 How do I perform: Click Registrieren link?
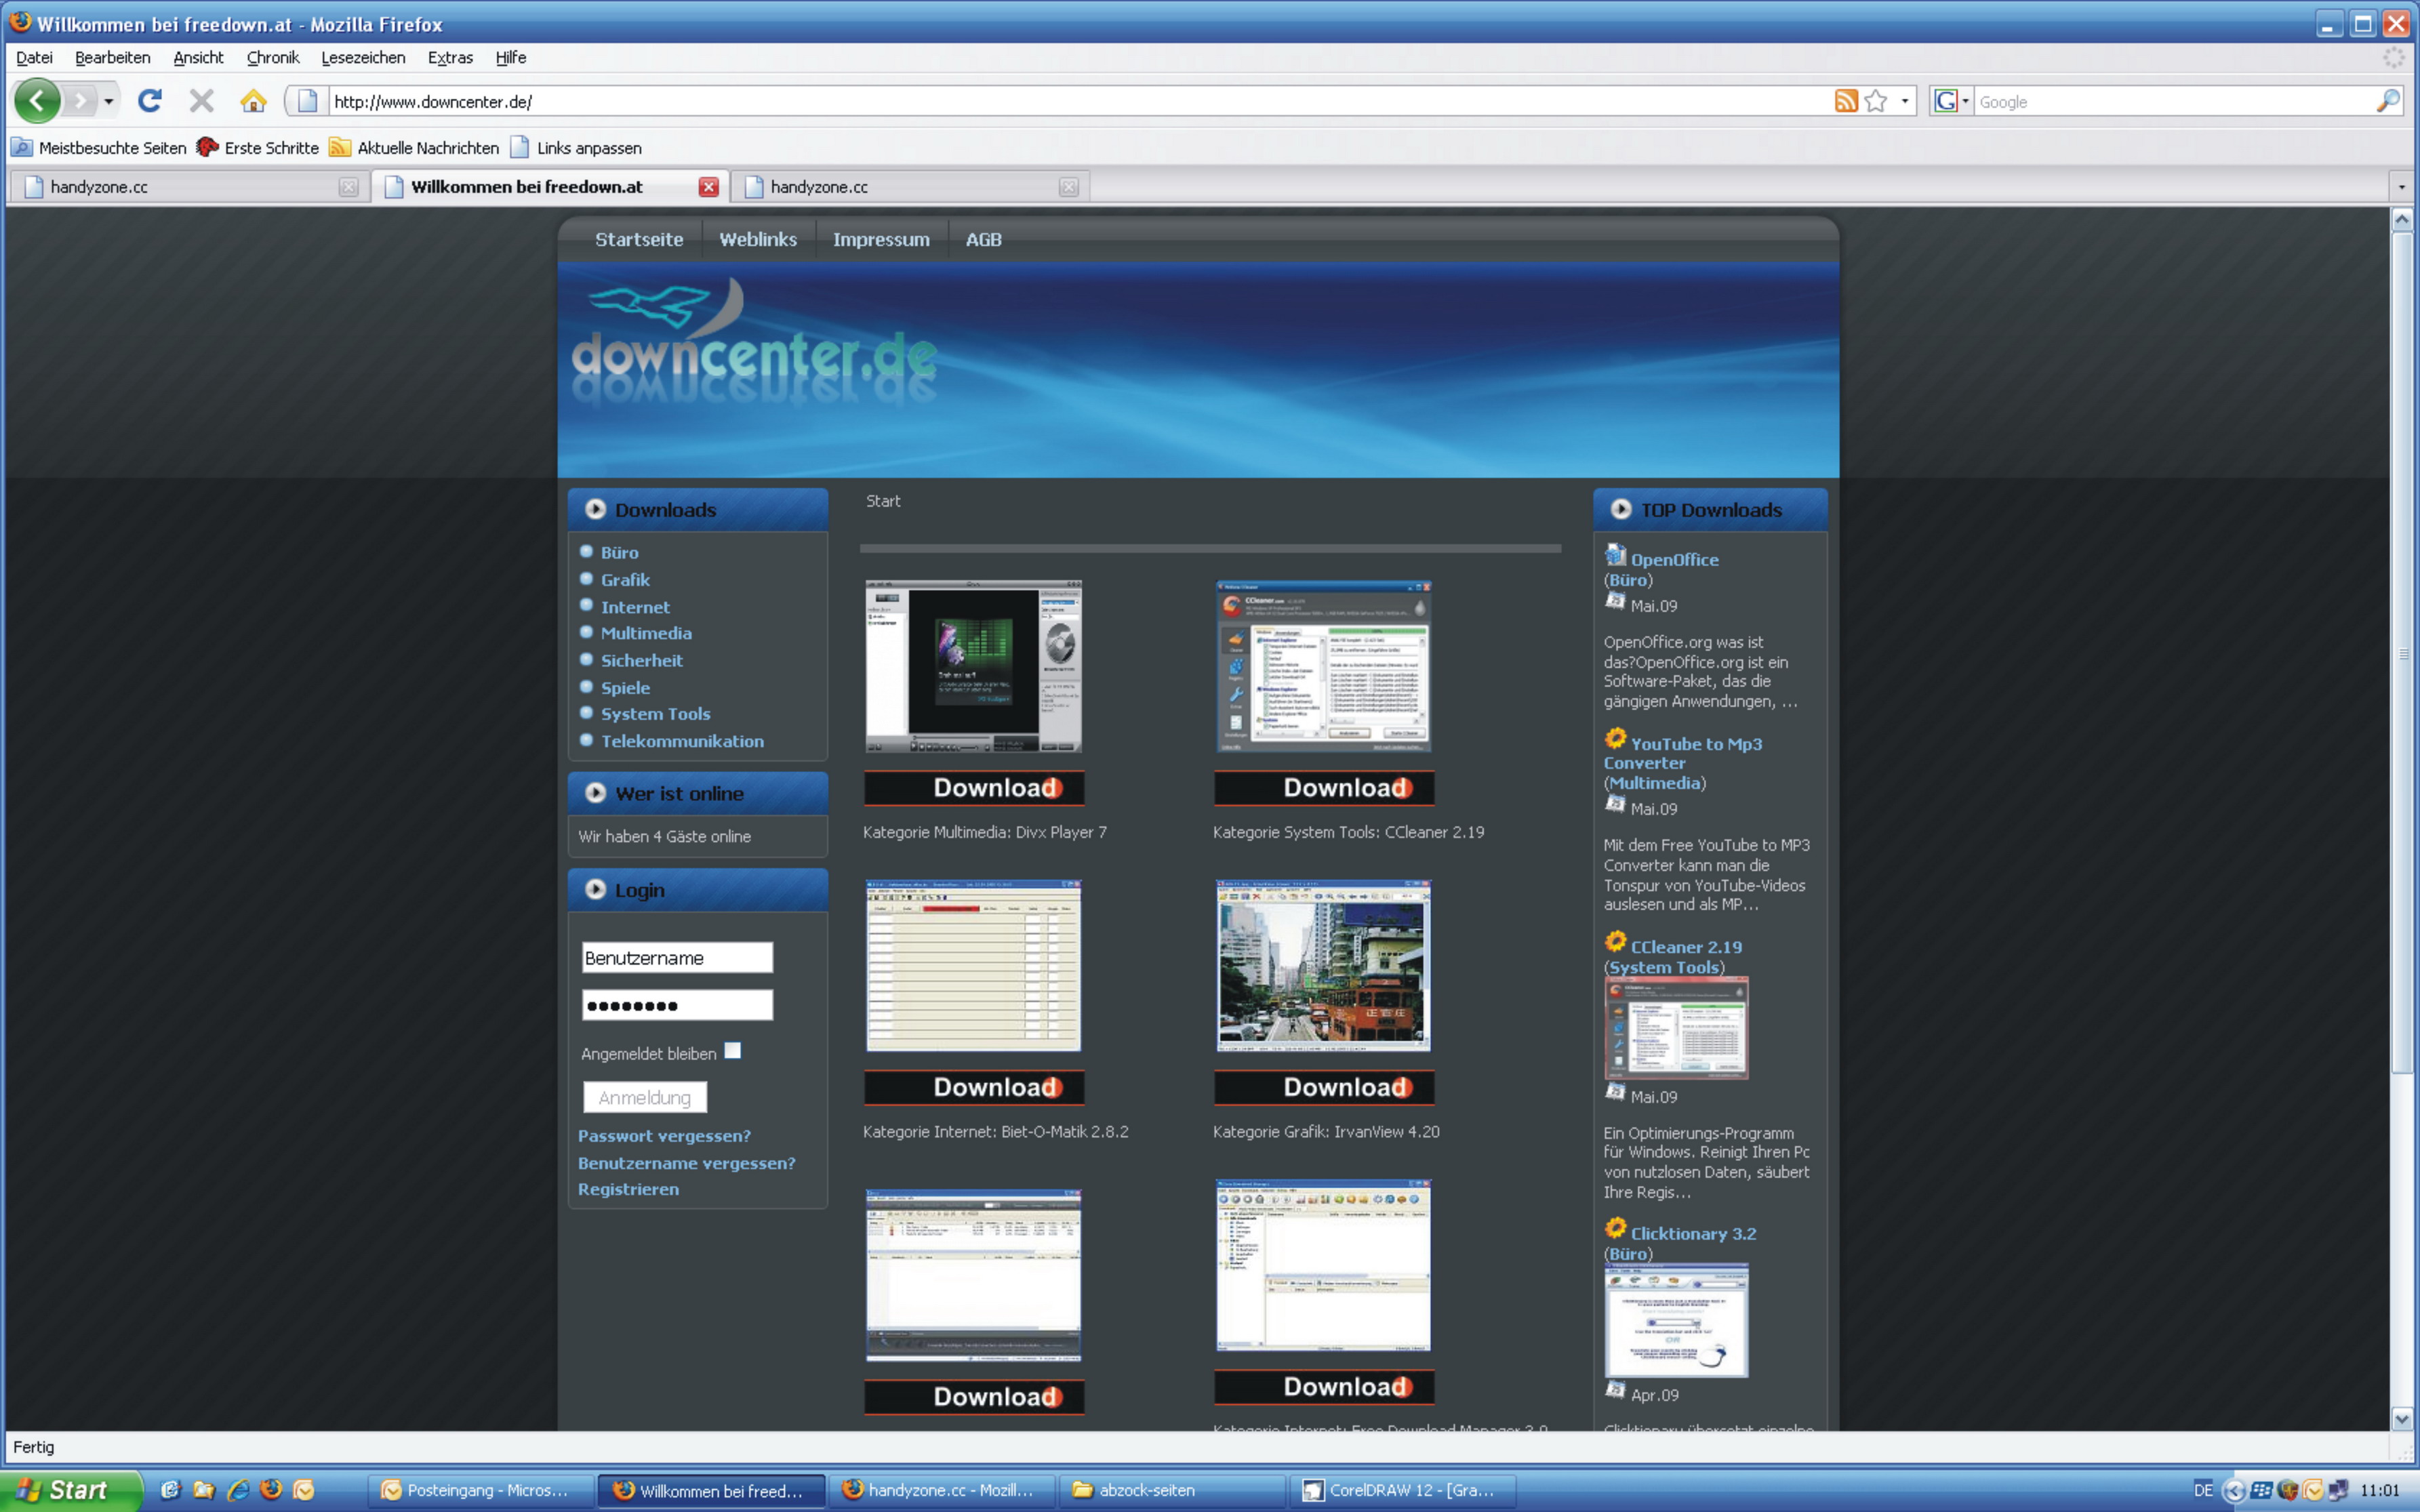click(x=629, y=1188)
